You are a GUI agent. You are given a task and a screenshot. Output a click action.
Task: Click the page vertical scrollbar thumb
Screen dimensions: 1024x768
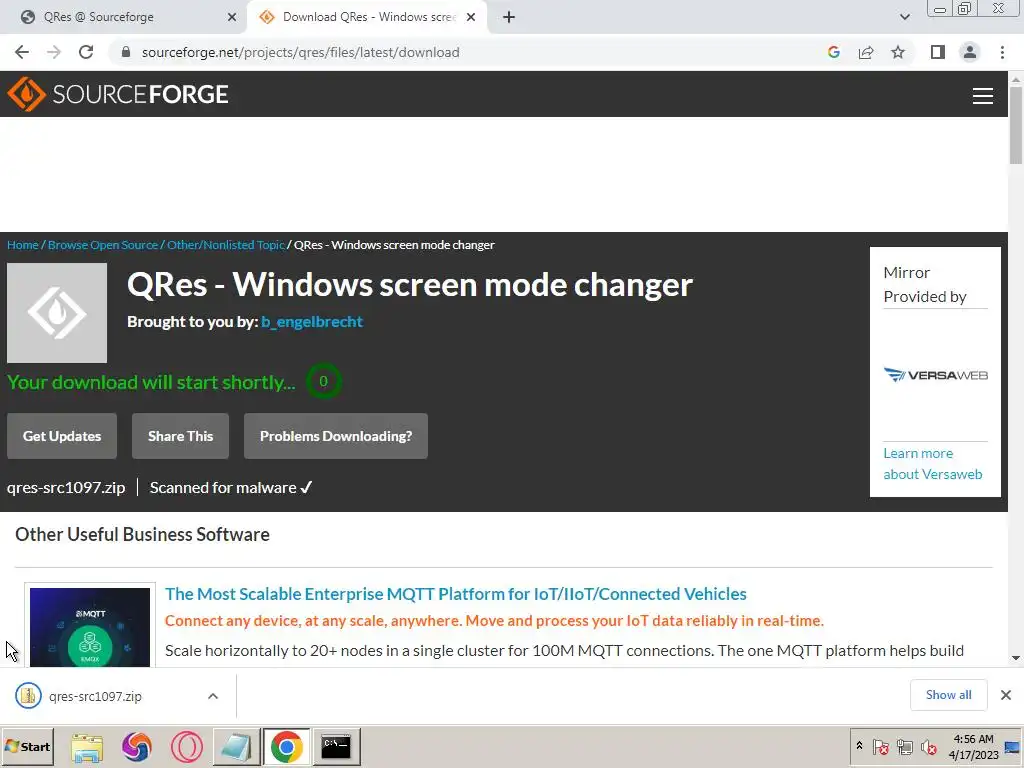(1016, 124)
